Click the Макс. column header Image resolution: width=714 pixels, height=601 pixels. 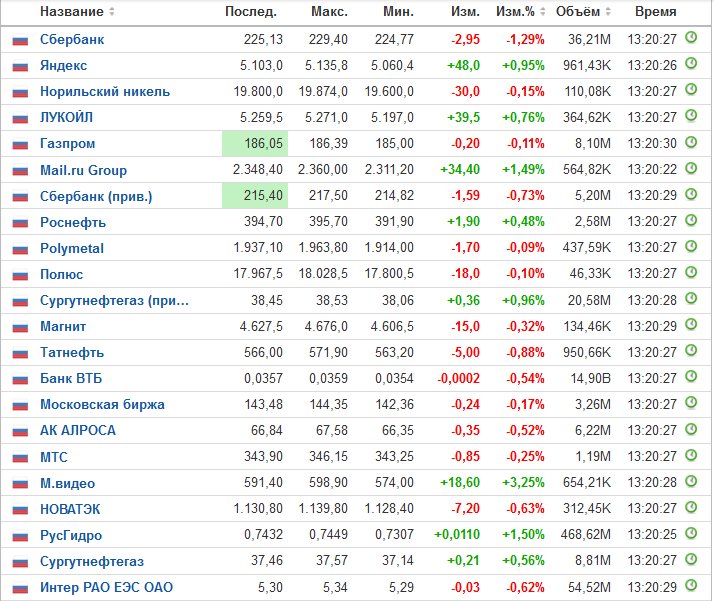329,11
